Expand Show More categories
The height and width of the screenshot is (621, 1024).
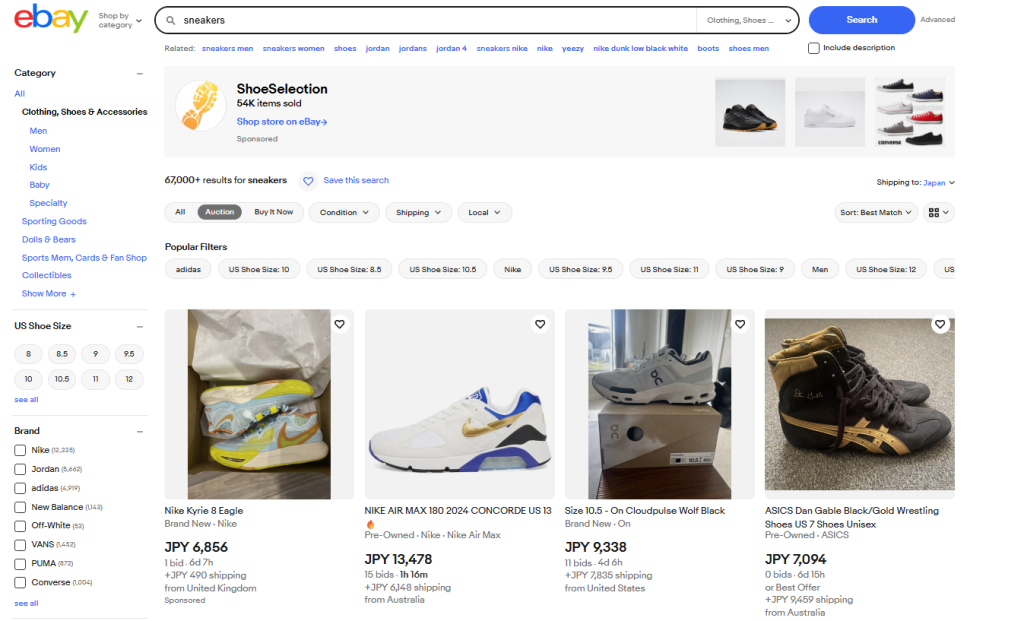[49, 294]
